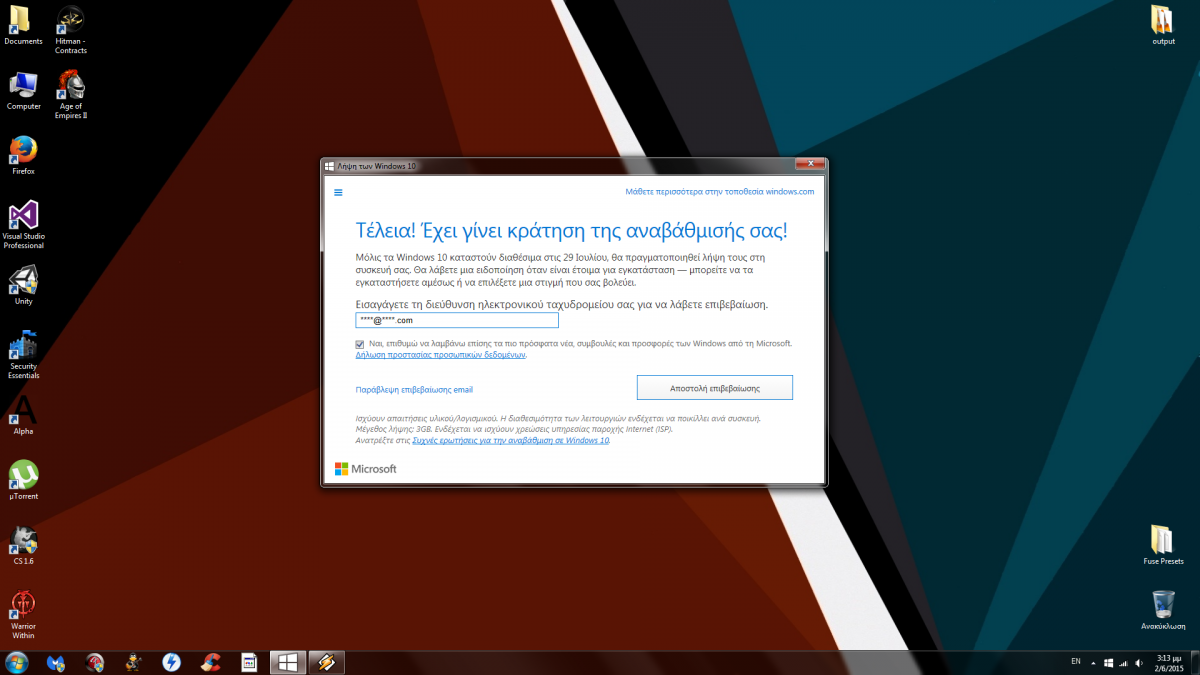Click the Get Windows 10 tray icon

1109,662
